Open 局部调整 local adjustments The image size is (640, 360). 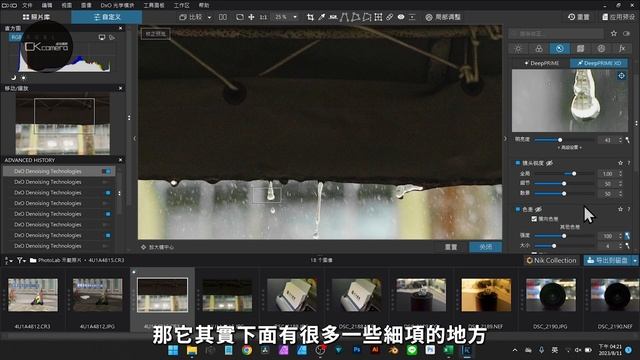pyautogui.click(x=443, y=17)
